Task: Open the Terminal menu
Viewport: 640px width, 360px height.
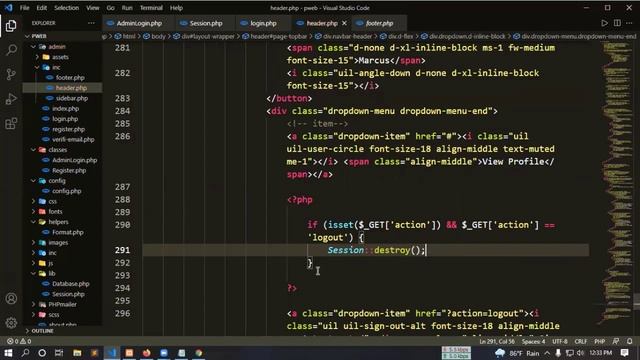Action: pyautogui.click(x=151, y=8)
